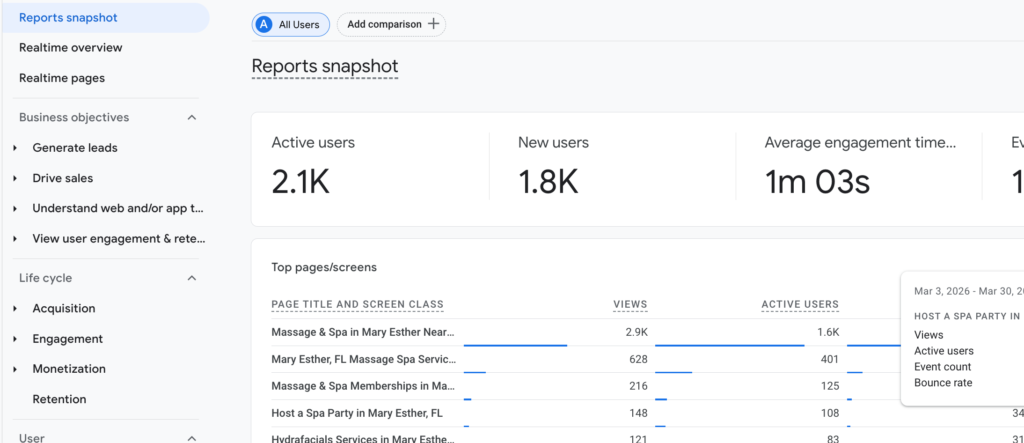Collapse the User section chevron
The width and height of the screenshot is (1024, 443).
pyautogui.click(x=192, y=437)
